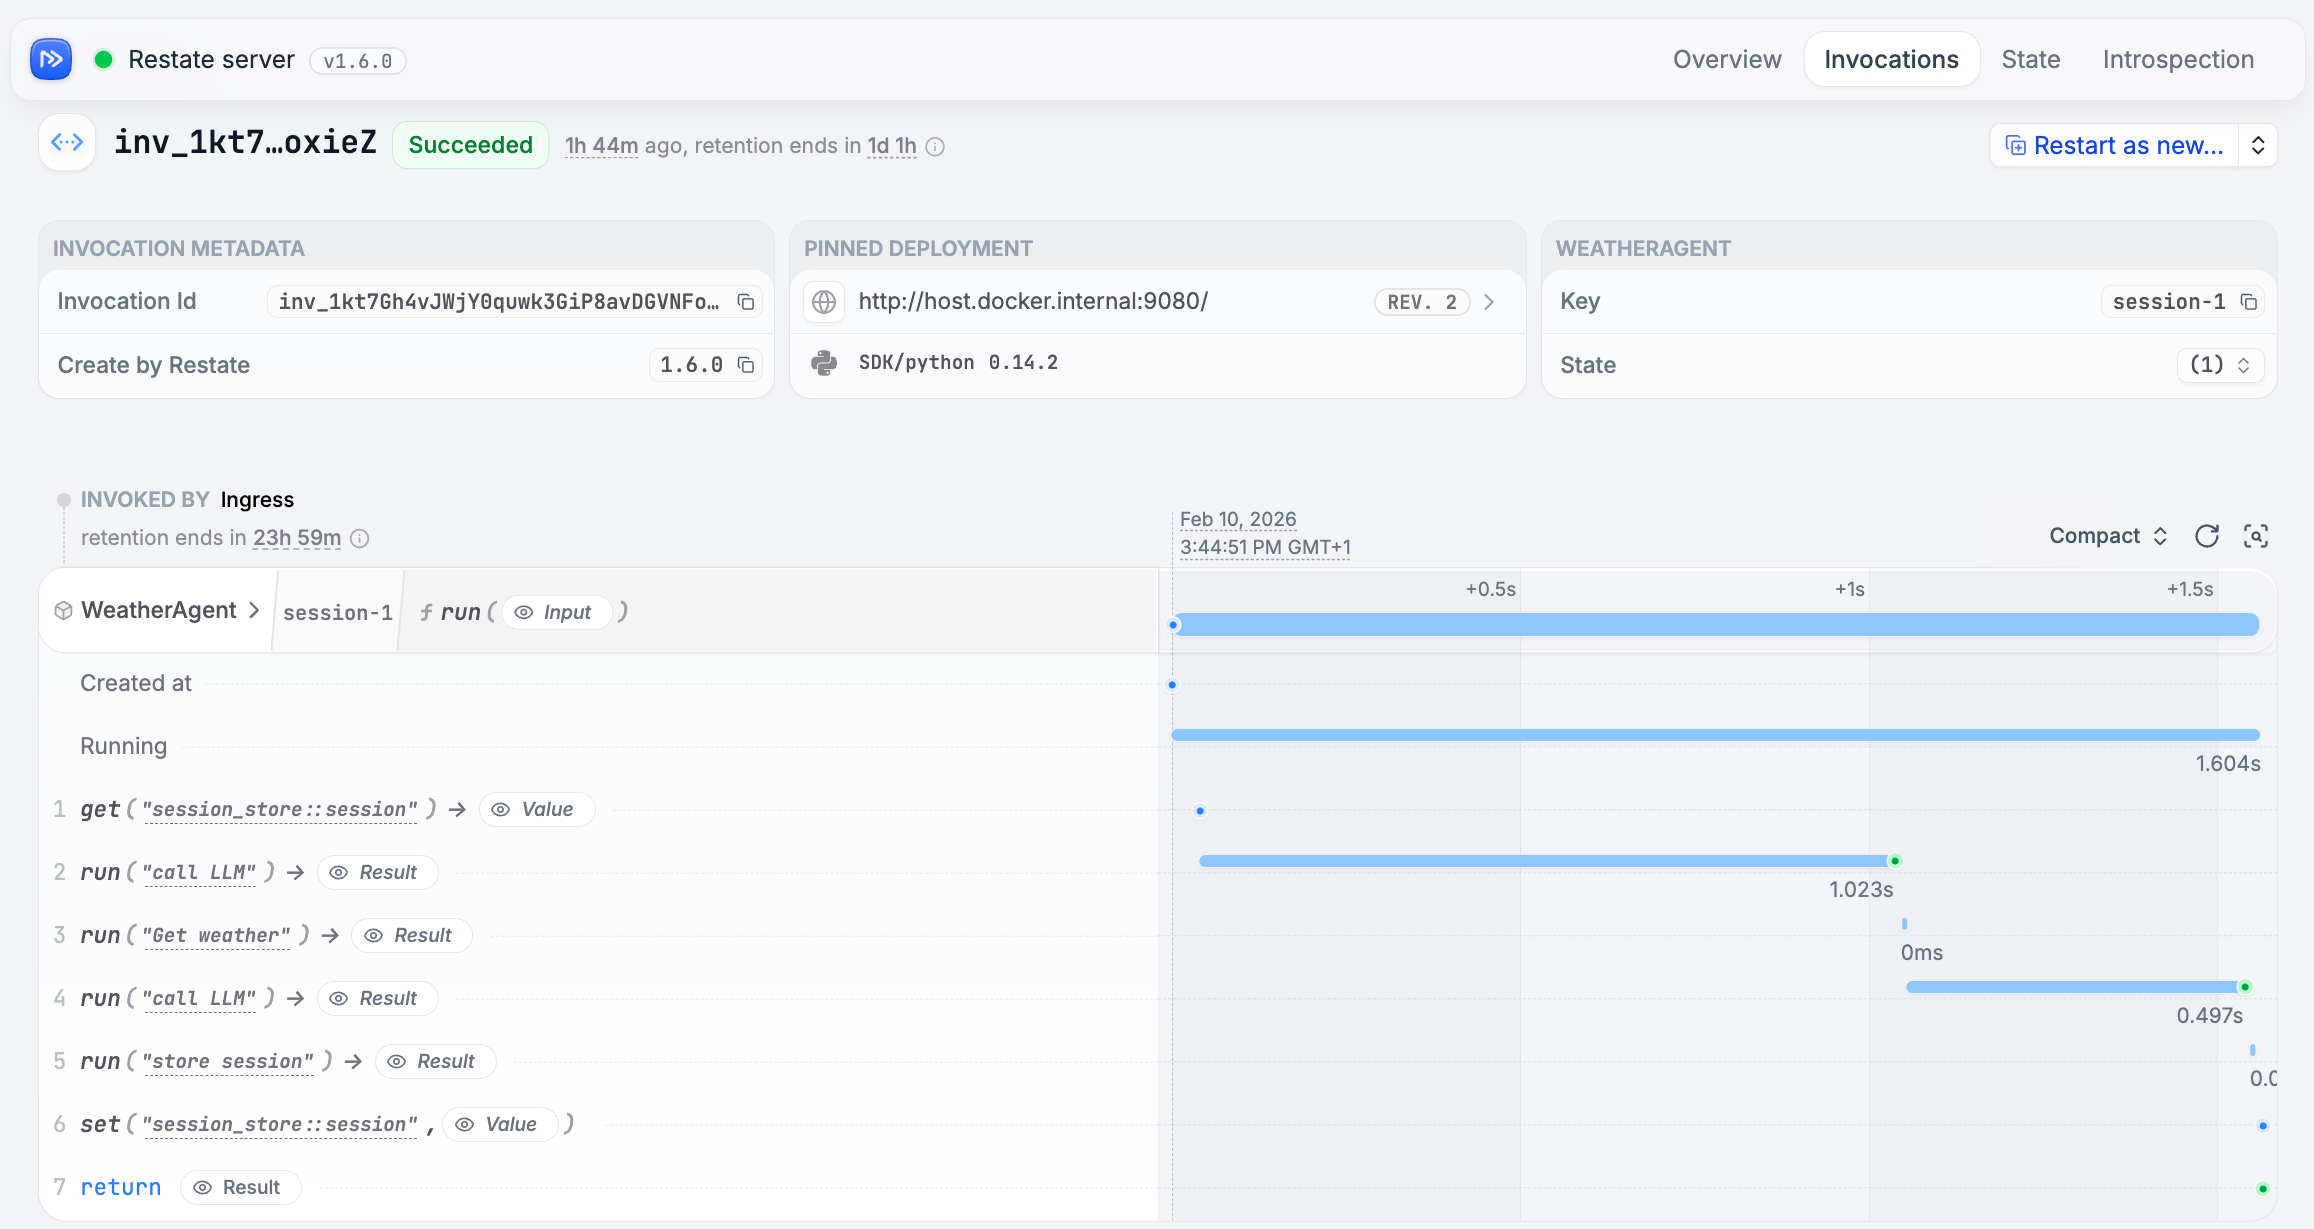
Task: Open the Introspection tab
Action: pos(2178,60)
